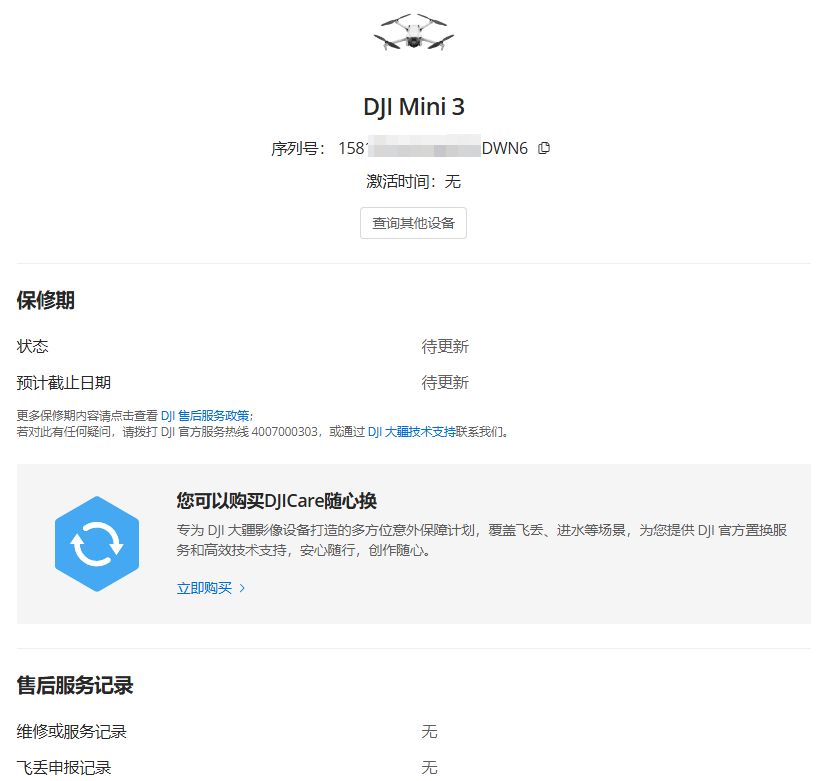825x781 pixels.
Task: Select the DJI Mini 3 product title
Action: pyautogui.click(x=414, y=107)
